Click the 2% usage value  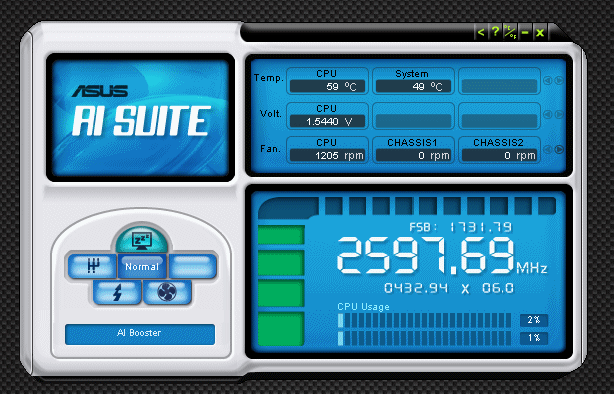tap(534, 320)
